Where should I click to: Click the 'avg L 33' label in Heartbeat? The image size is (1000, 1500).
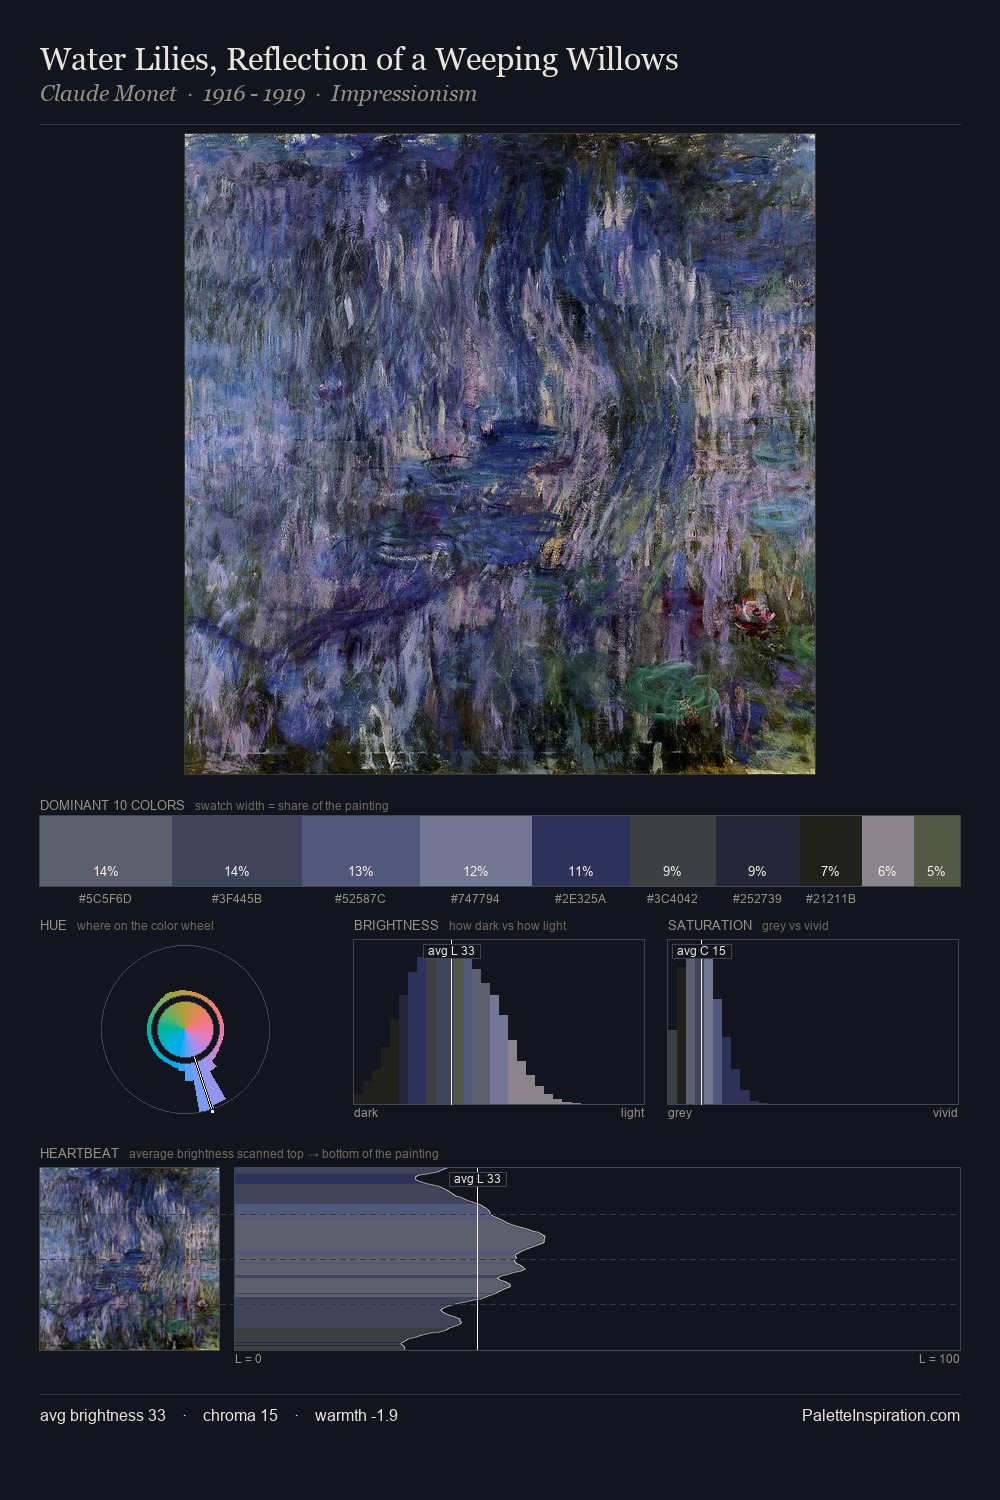477,1179
